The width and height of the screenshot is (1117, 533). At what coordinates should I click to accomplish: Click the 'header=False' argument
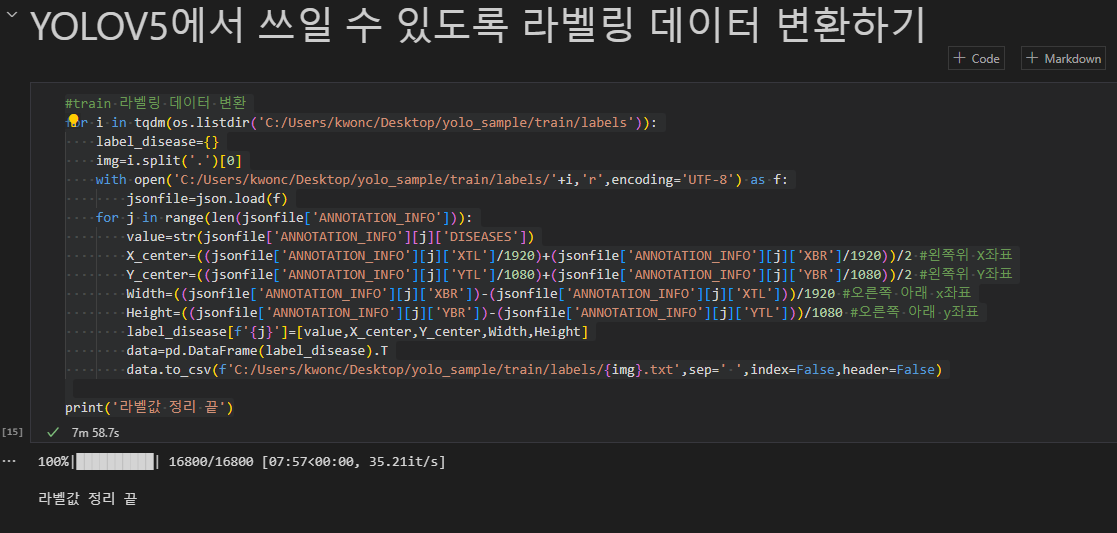point(889,370)
